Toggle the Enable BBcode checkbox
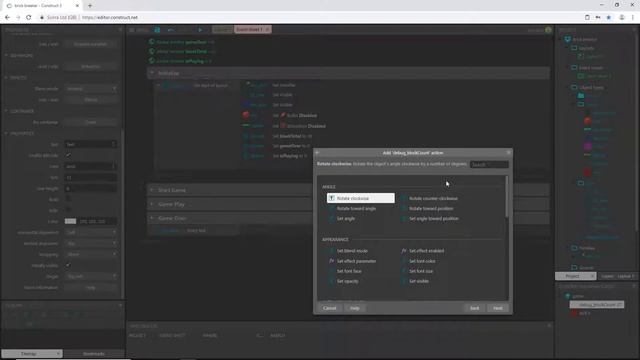The image size is (640, 360). [x=68, y=155]
